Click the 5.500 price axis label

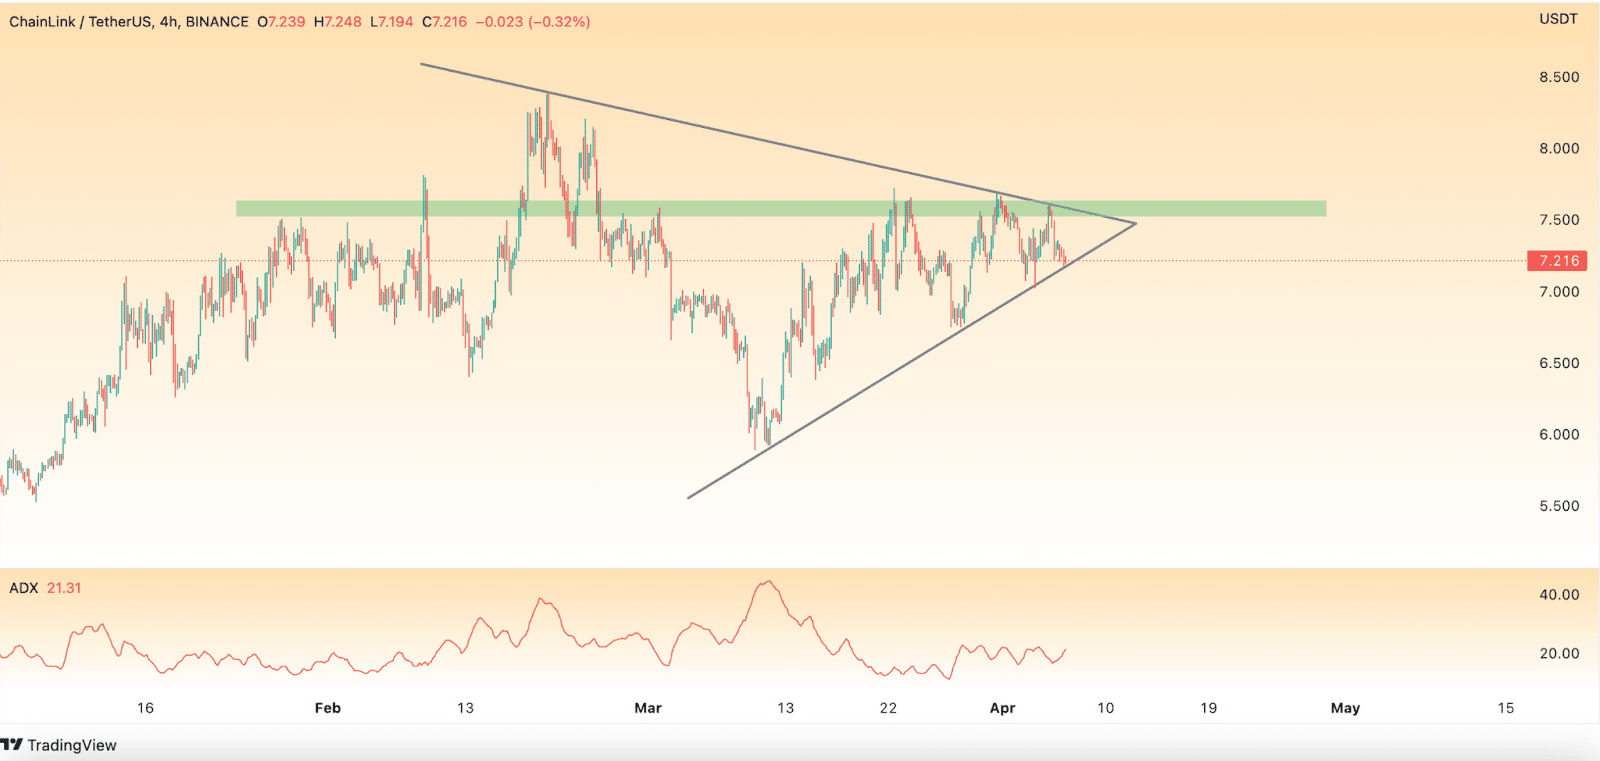click(1559, 506)
